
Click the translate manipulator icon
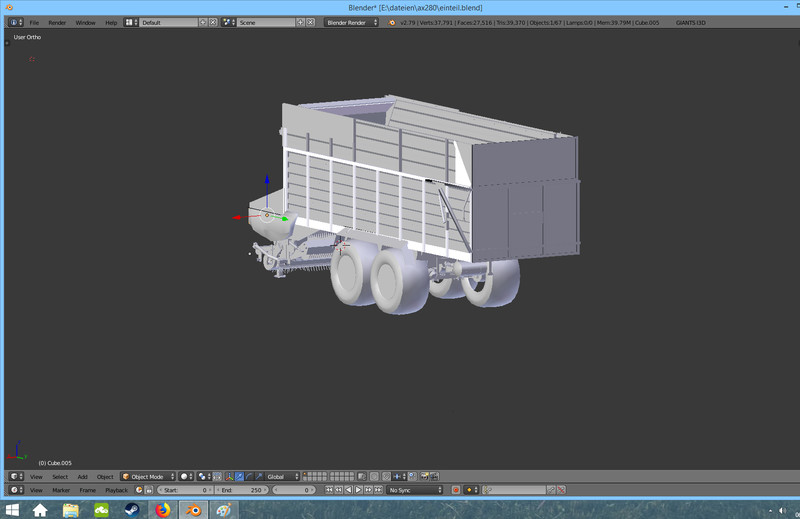(x=239, y=477)
